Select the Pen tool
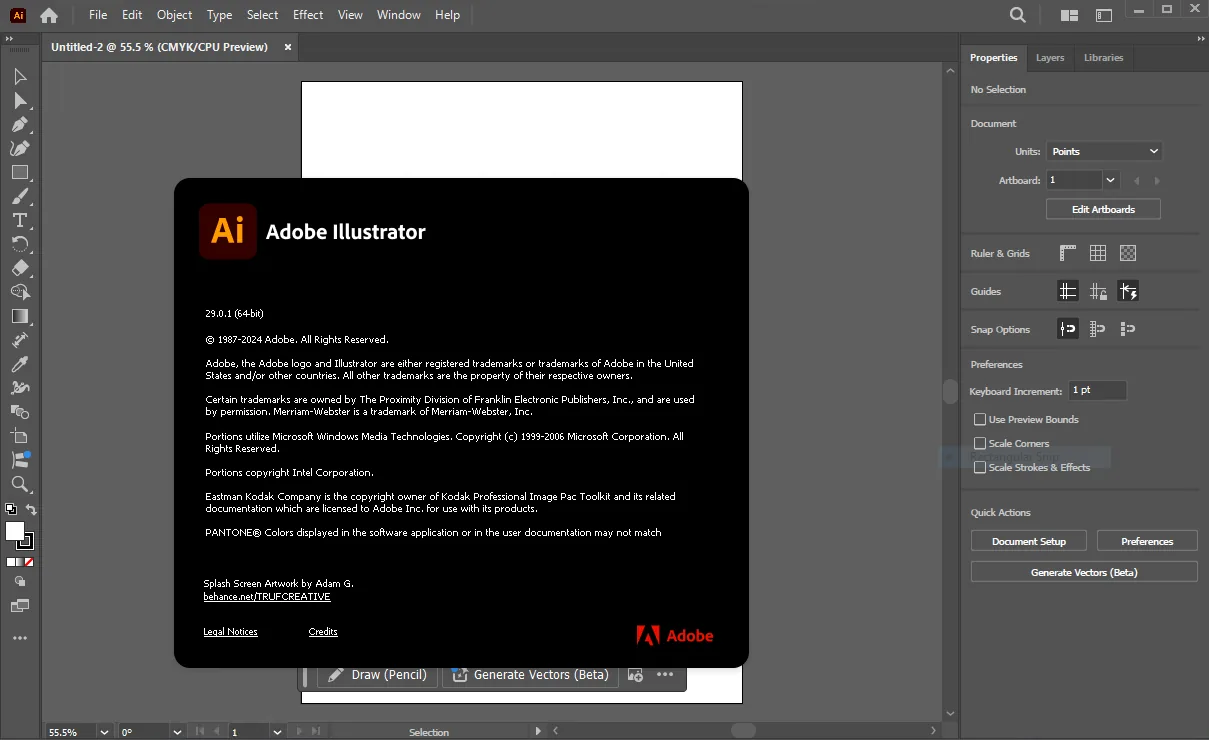Viewport: 1209px width, 740px height. 20,125
